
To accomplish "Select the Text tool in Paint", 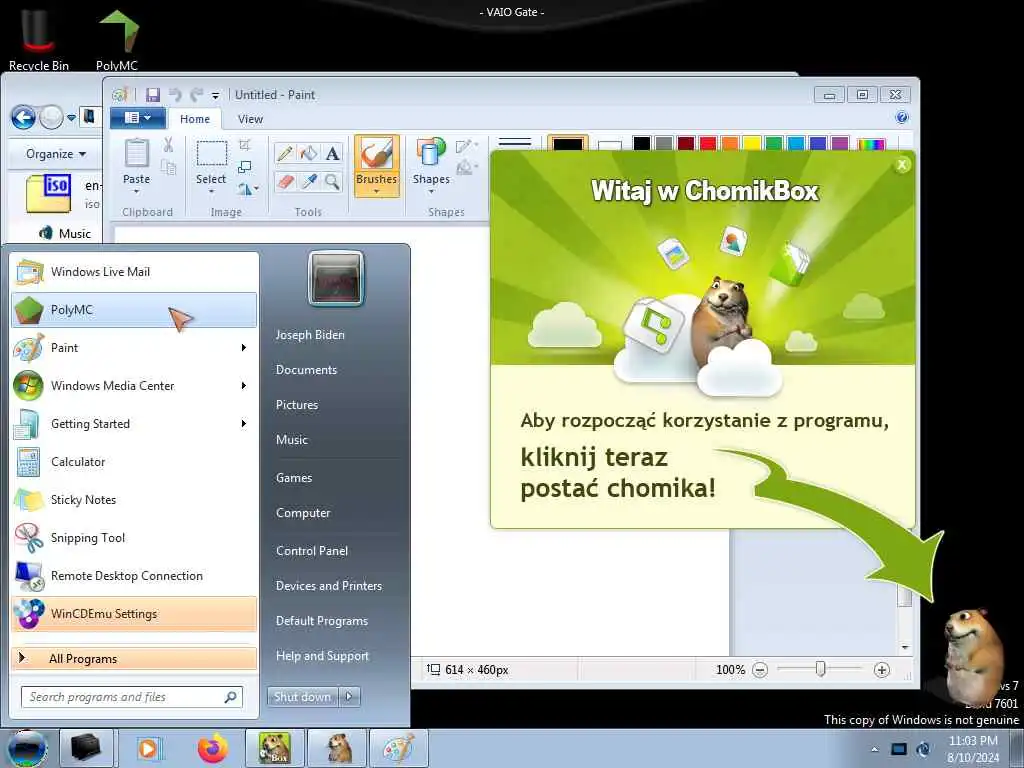I will point(332,153).
